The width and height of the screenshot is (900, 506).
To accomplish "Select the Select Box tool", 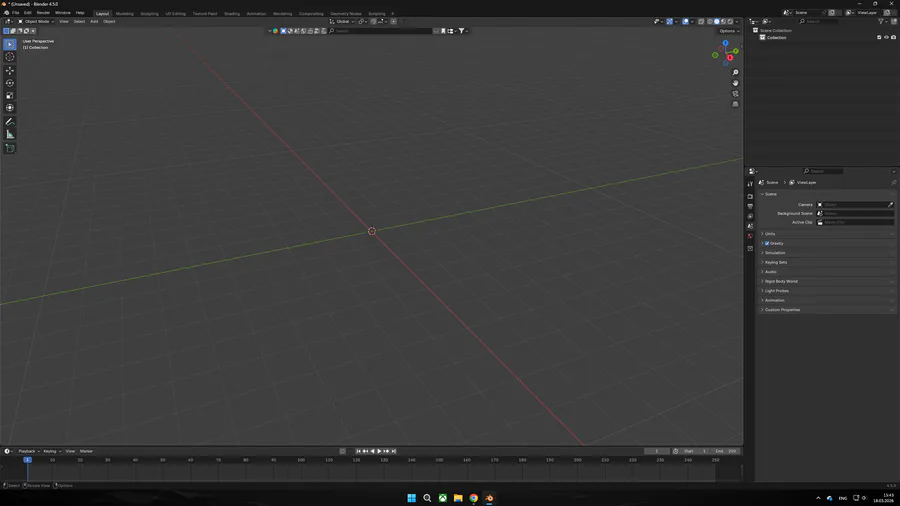I will click(10, 44).
